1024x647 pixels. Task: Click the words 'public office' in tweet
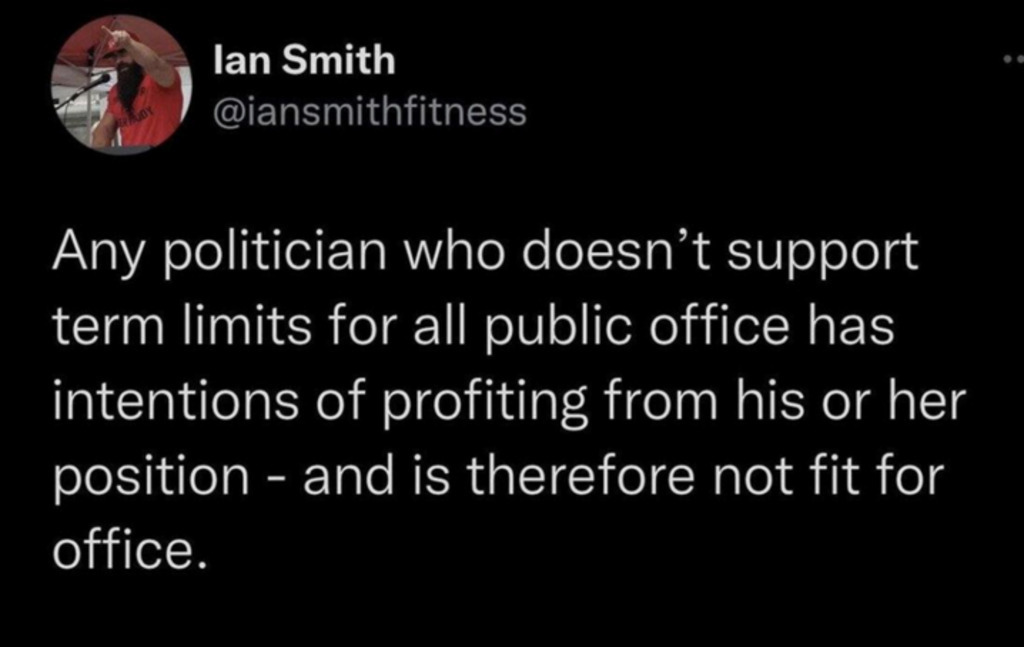click(x=635, y=328)
